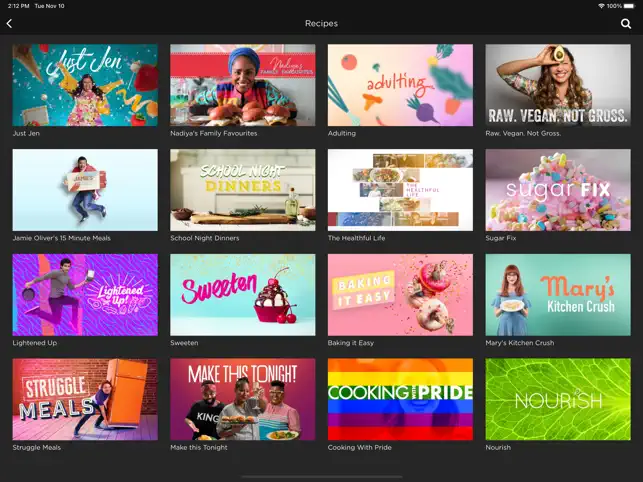Open the Baking it Easy thumbnail
The image size is (643, 482).
400,295
